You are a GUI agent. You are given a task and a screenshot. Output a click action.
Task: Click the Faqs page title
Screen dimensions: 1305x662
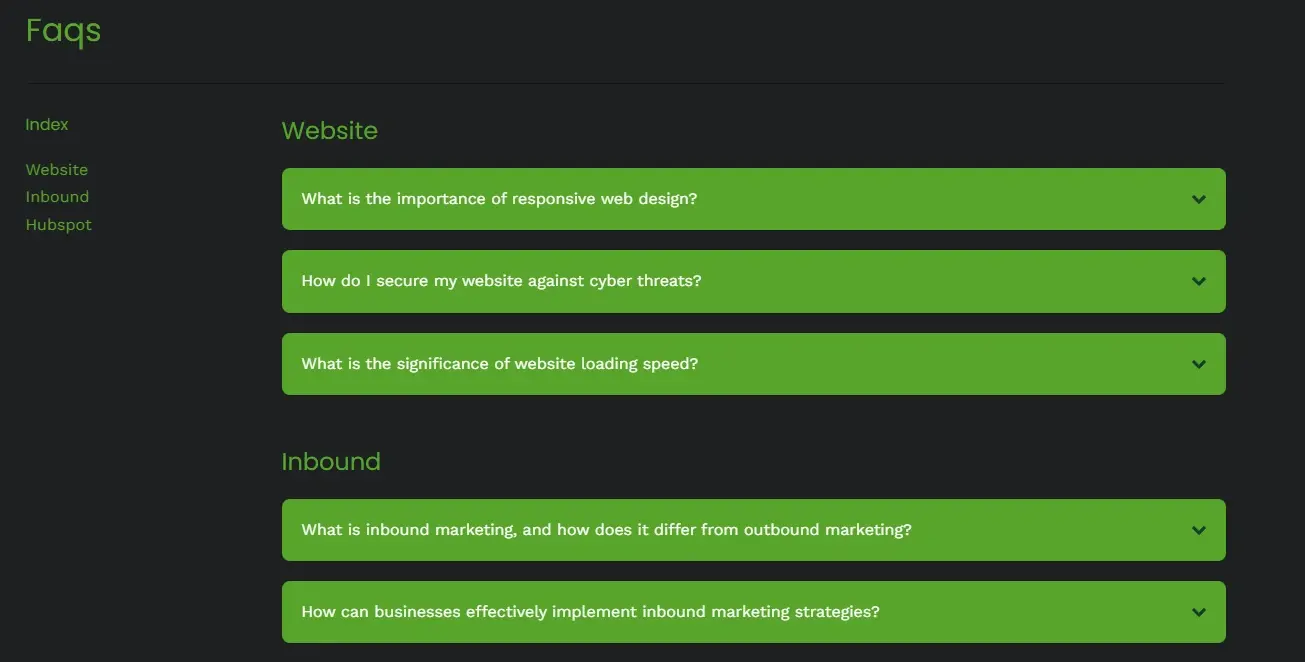click(x=62, y=31)
